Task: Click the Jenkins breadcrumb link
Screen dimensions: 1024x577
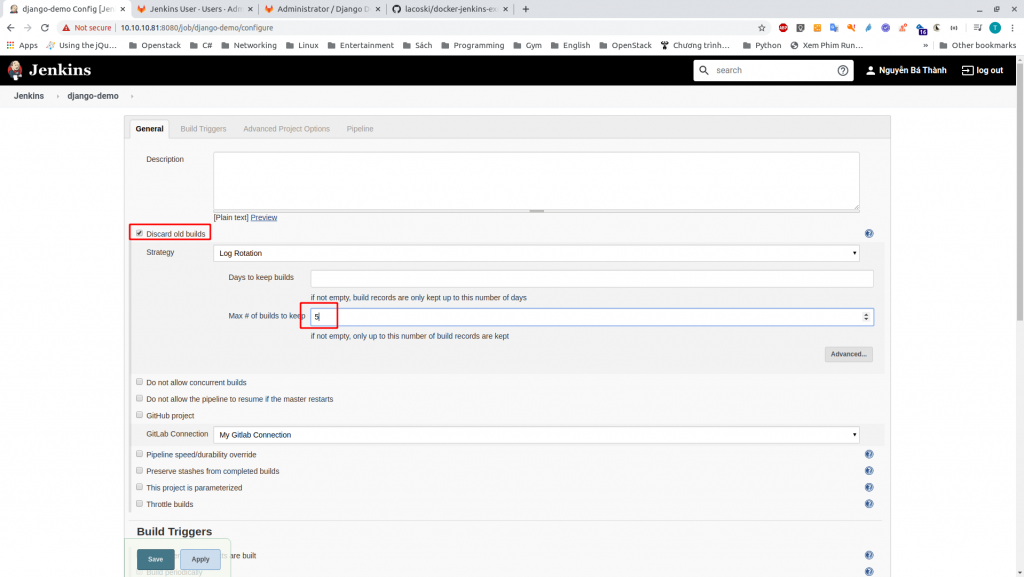Action: (x=29, y=96)
